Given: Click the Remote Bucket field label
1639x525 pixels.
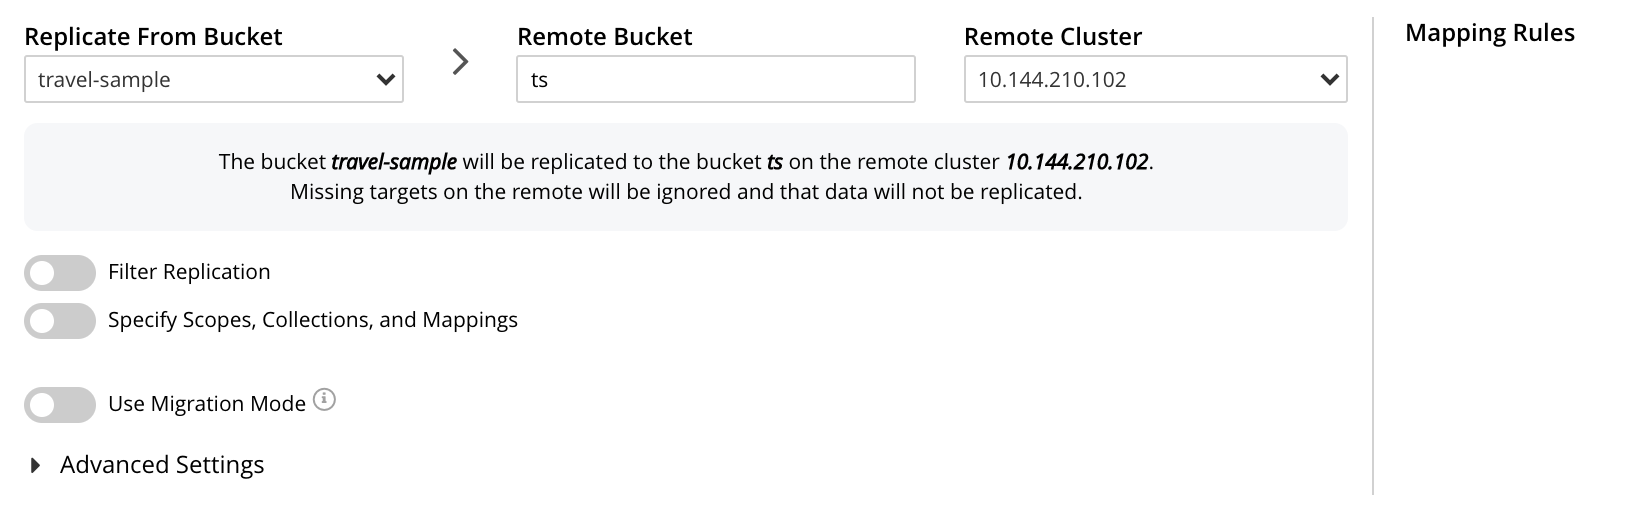Looking at the screenshot, I should (604, 37).
